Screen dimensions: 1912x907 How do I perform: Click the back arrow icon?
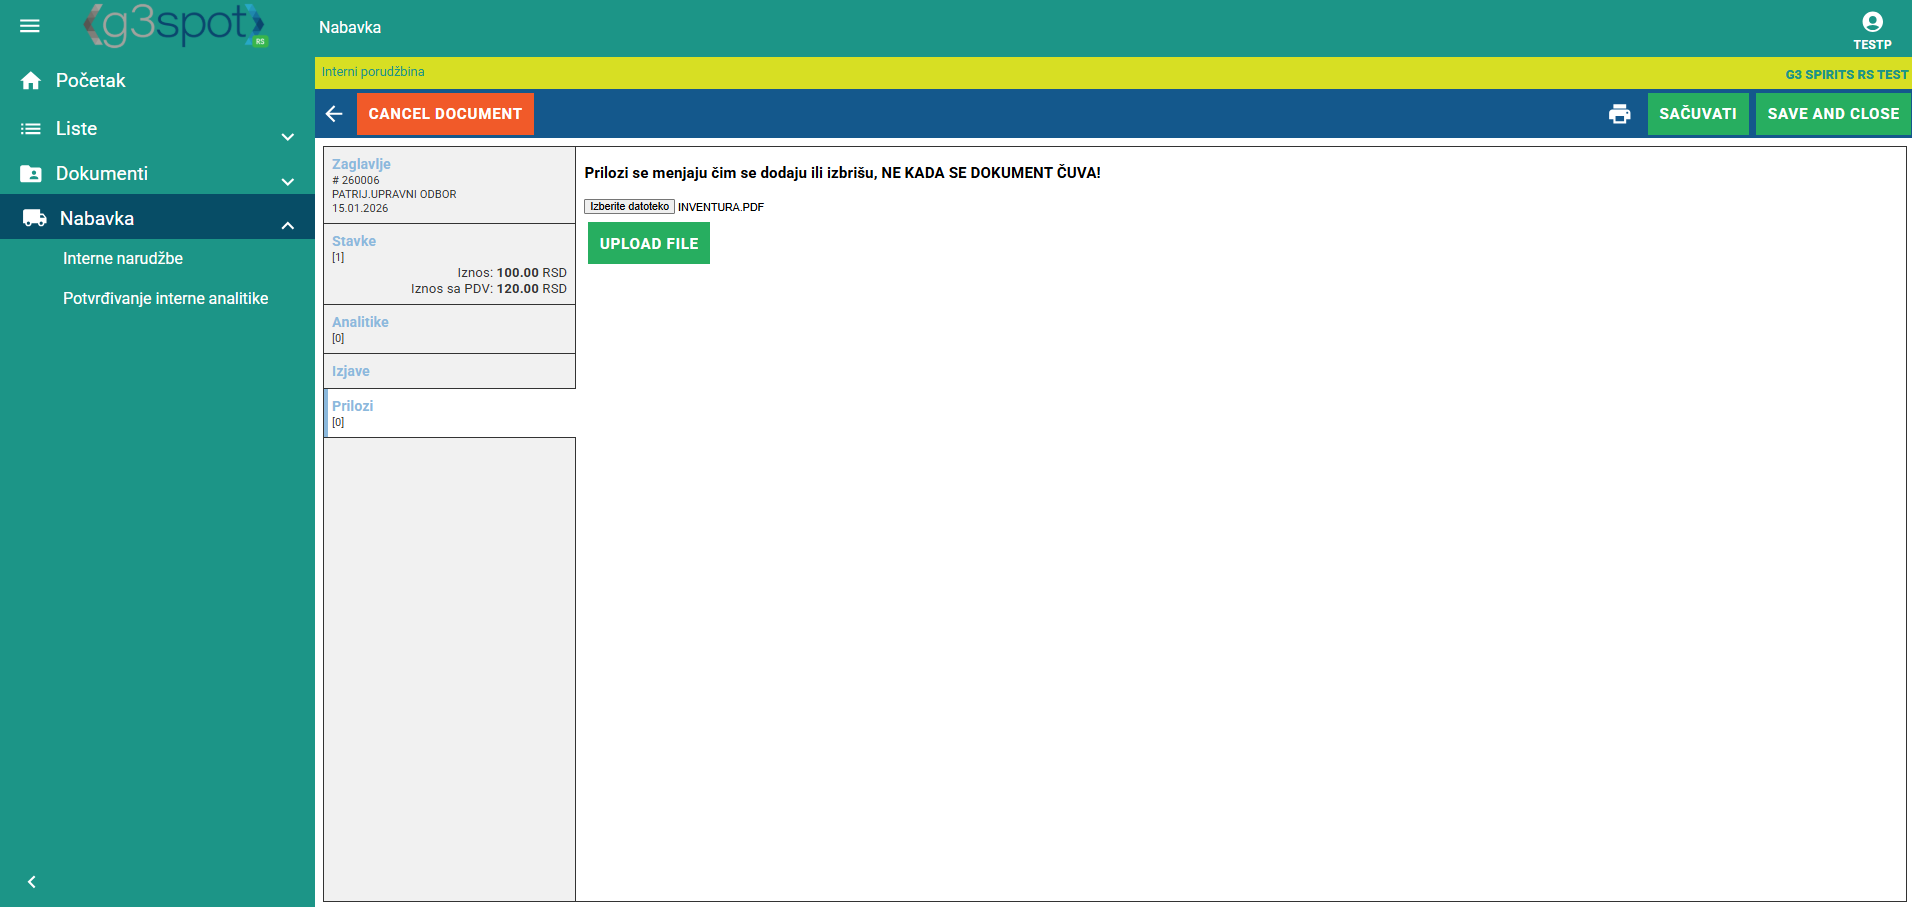pos(335,114)
